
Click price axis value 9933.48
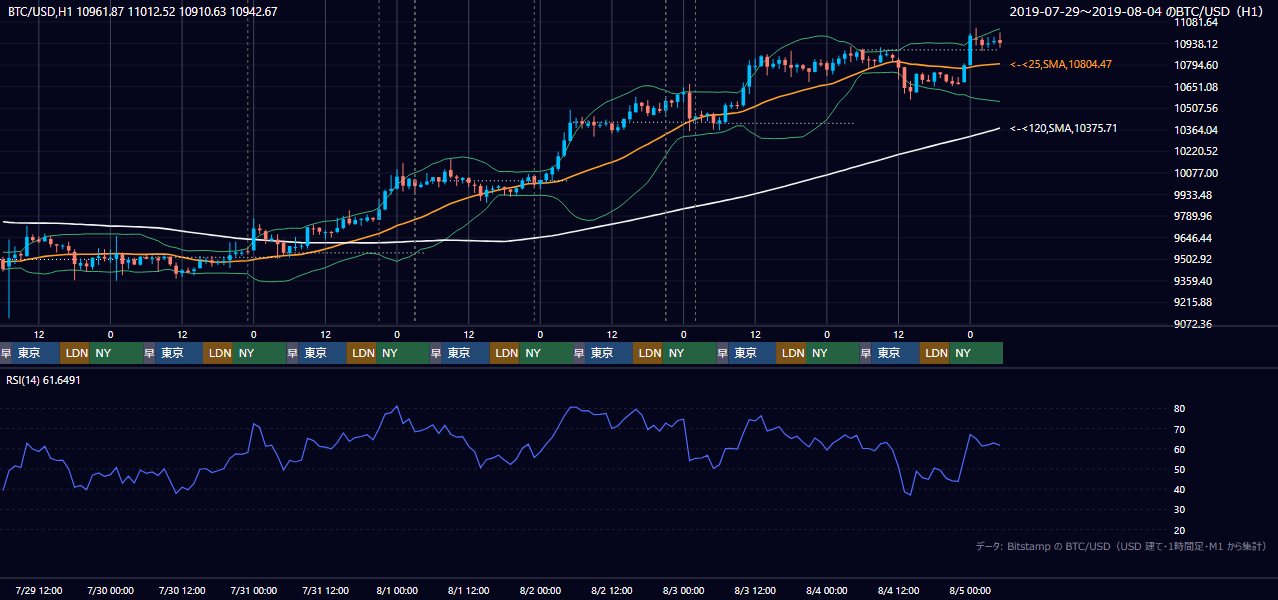1196,195
